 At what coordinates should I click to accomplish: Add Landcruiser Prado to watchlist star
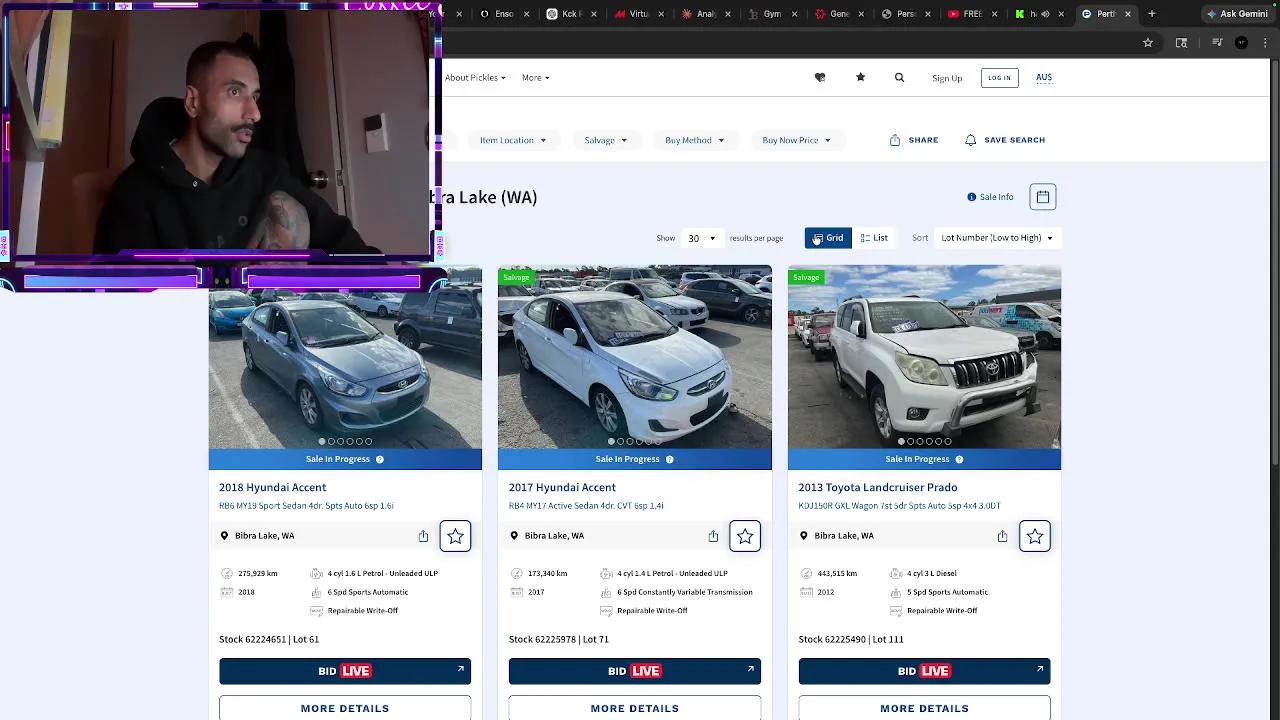[1035, 537]
